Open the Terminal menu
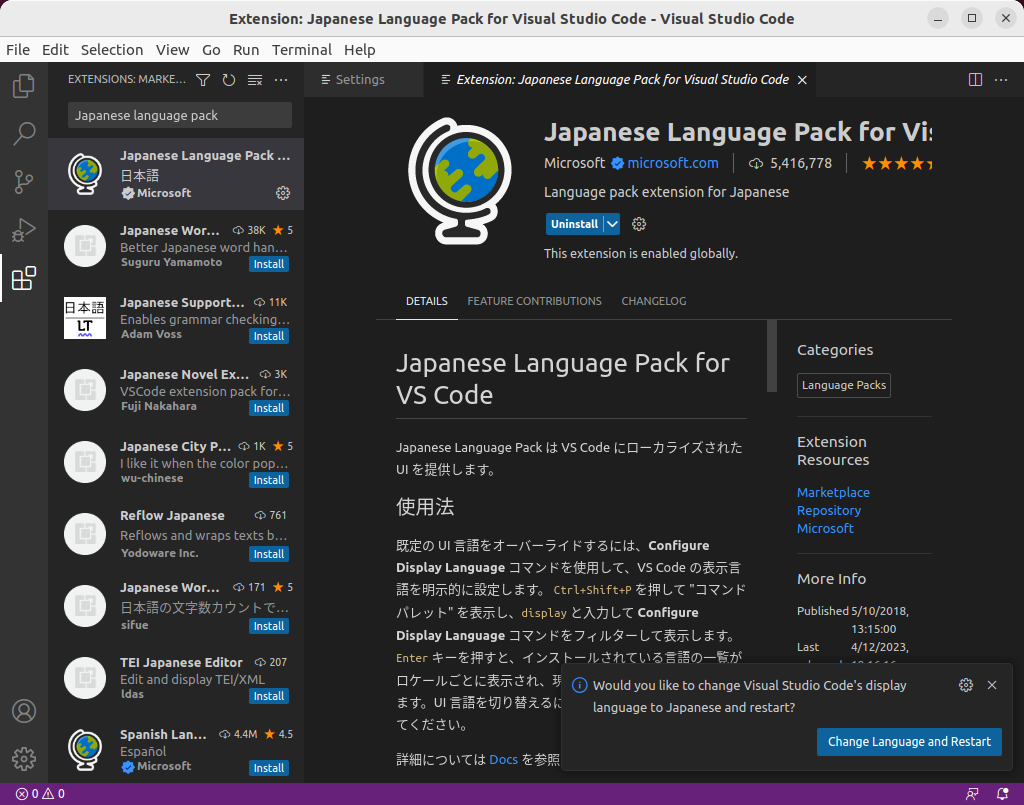The image size is (1024, 805). 302,50
